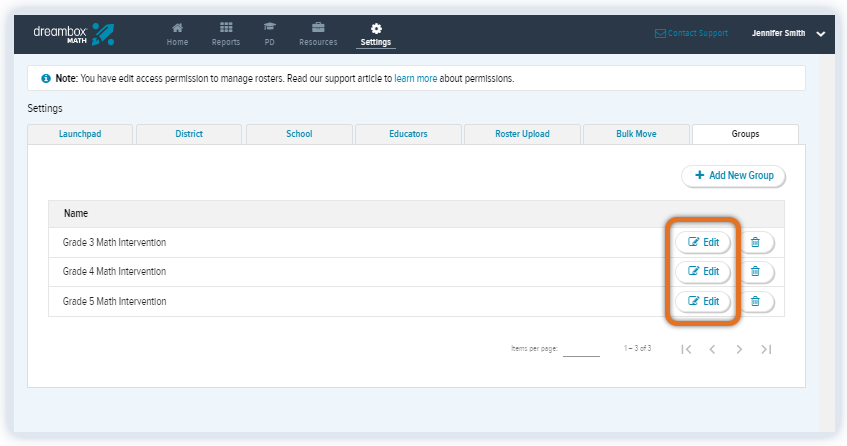Viewport: 847px width, 446px height.
Task: Go to the next page of groups
Action: [739, 349]
